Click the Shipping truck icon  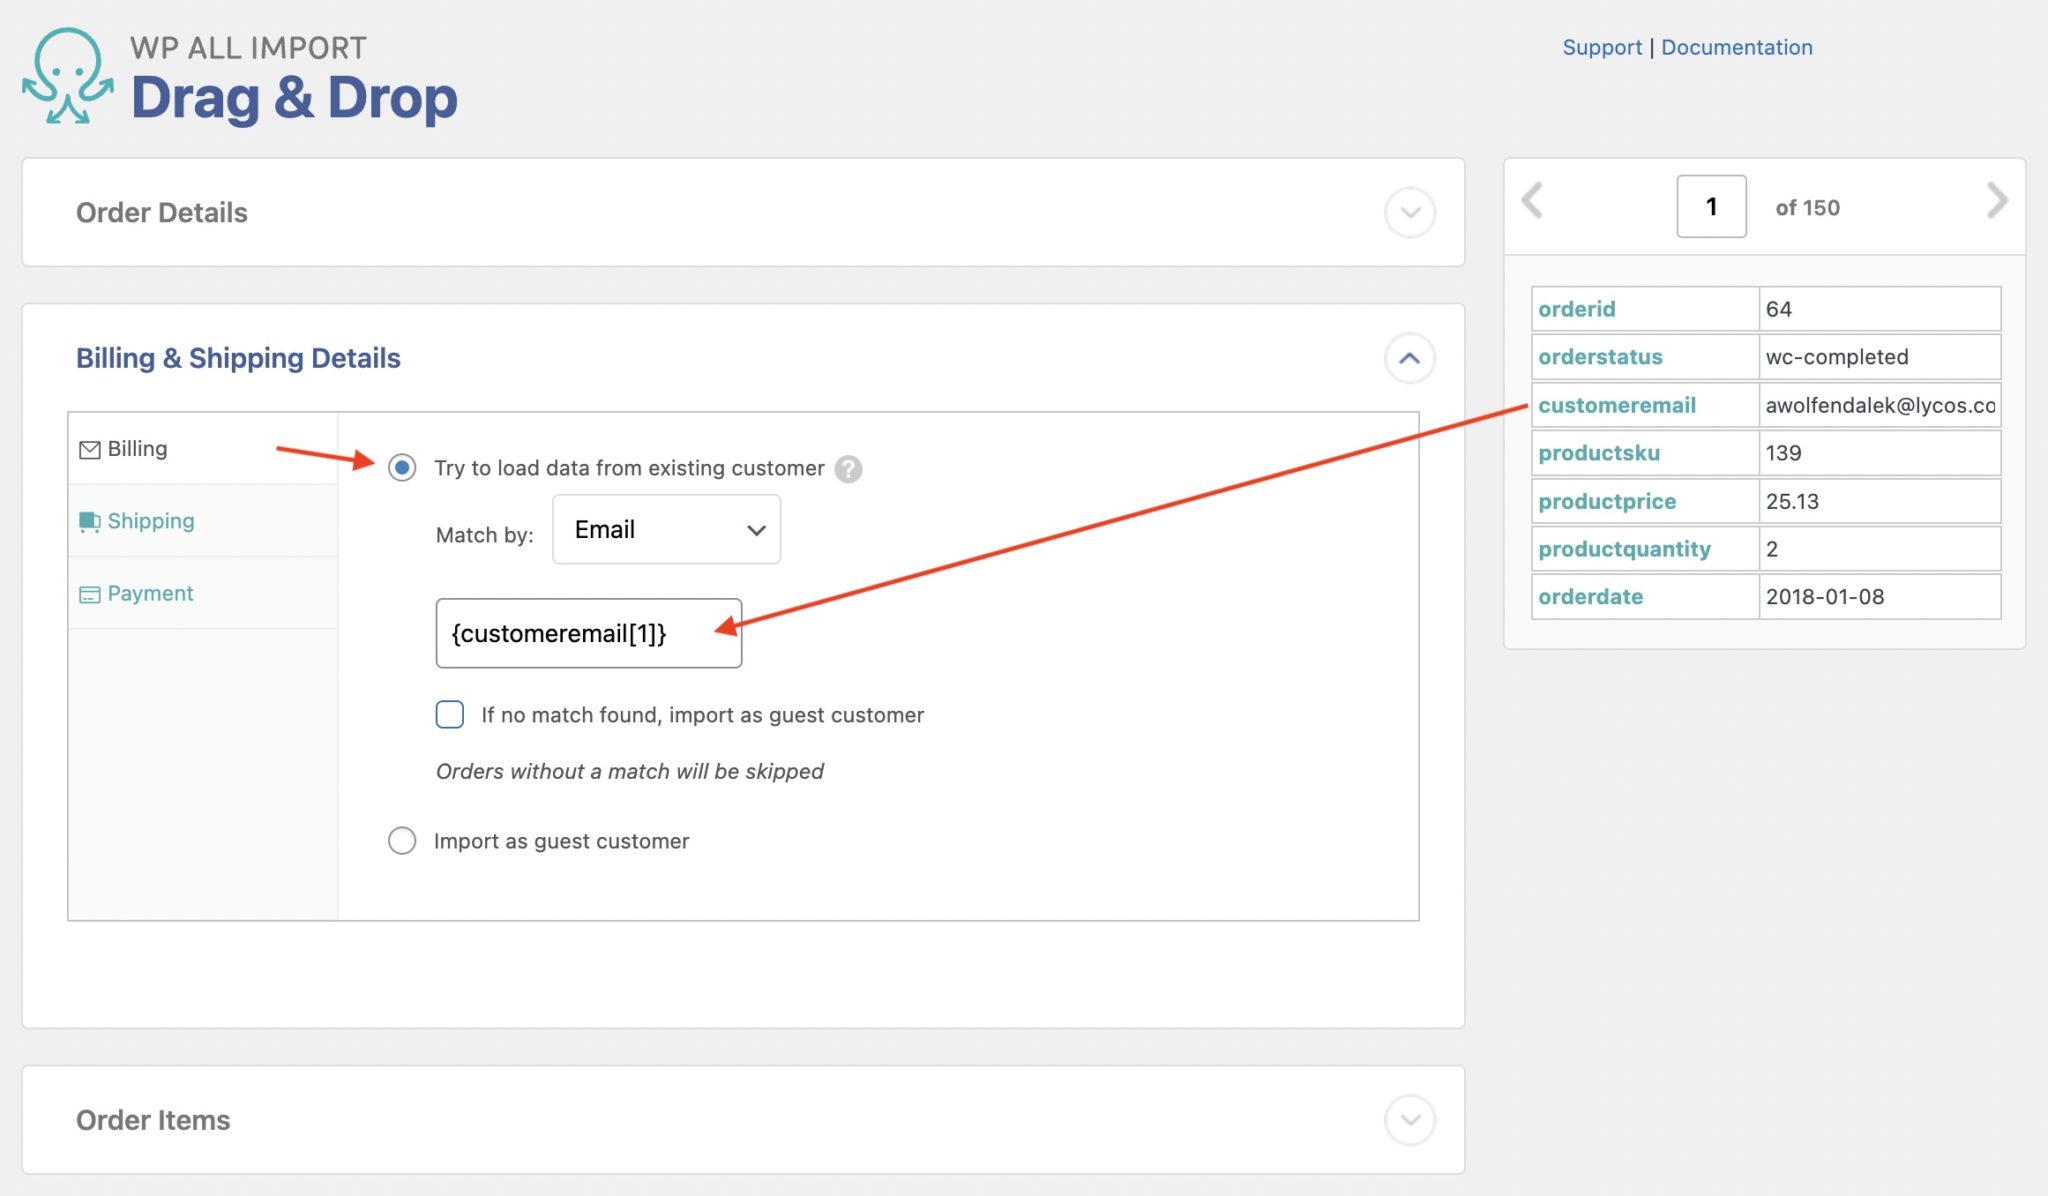click(89, 520)
